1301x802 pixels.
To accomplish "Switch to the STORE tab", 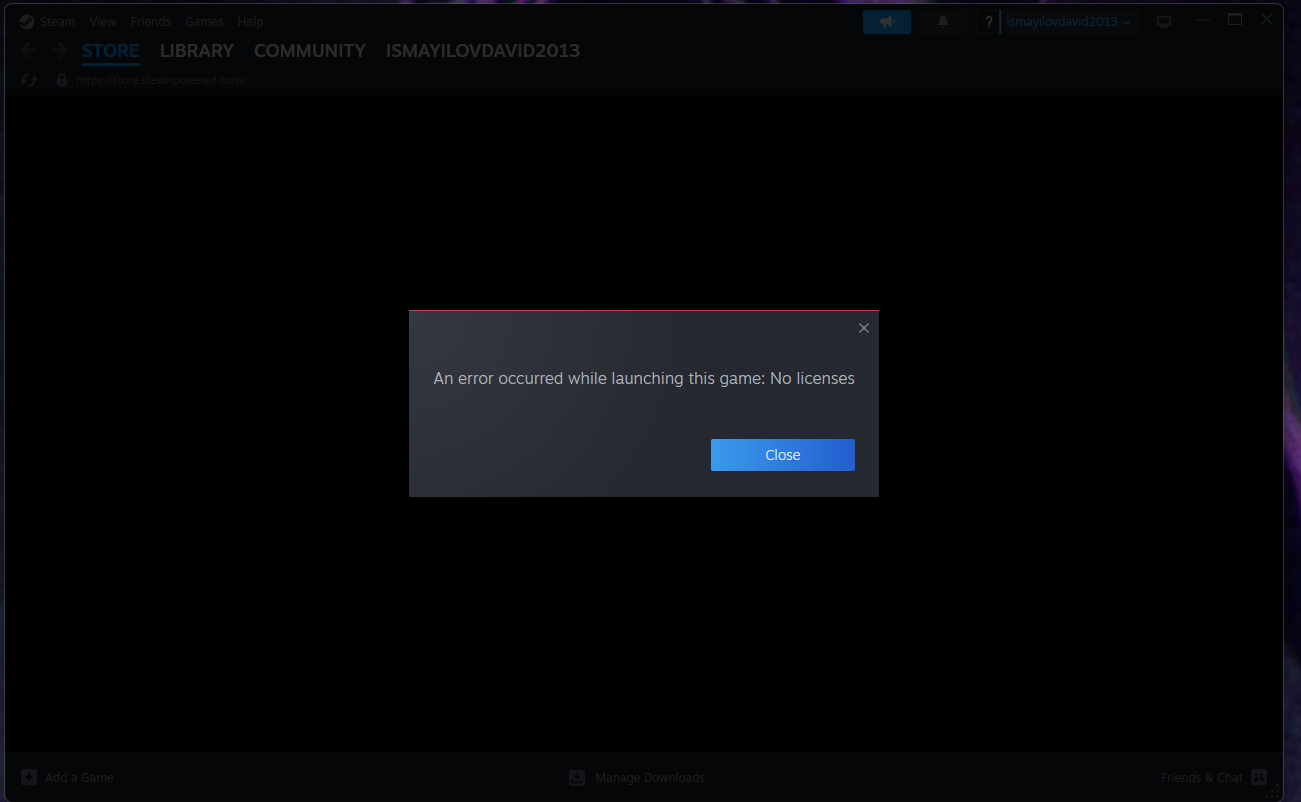I will pyautogui.click(x=110, y=51).
